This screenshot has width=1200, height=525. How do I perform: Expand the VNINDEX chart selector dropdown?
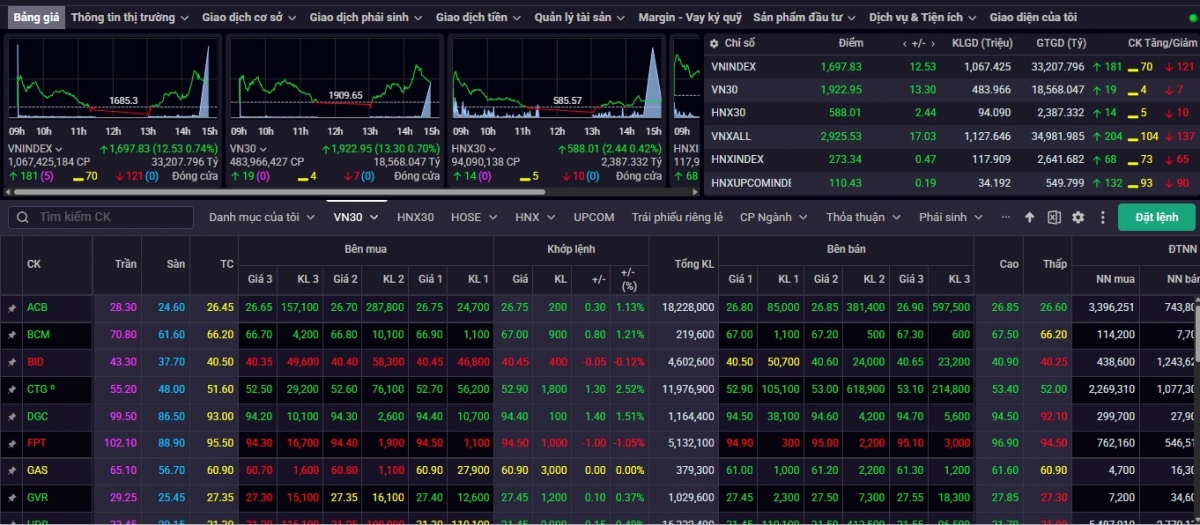point(59,149)
